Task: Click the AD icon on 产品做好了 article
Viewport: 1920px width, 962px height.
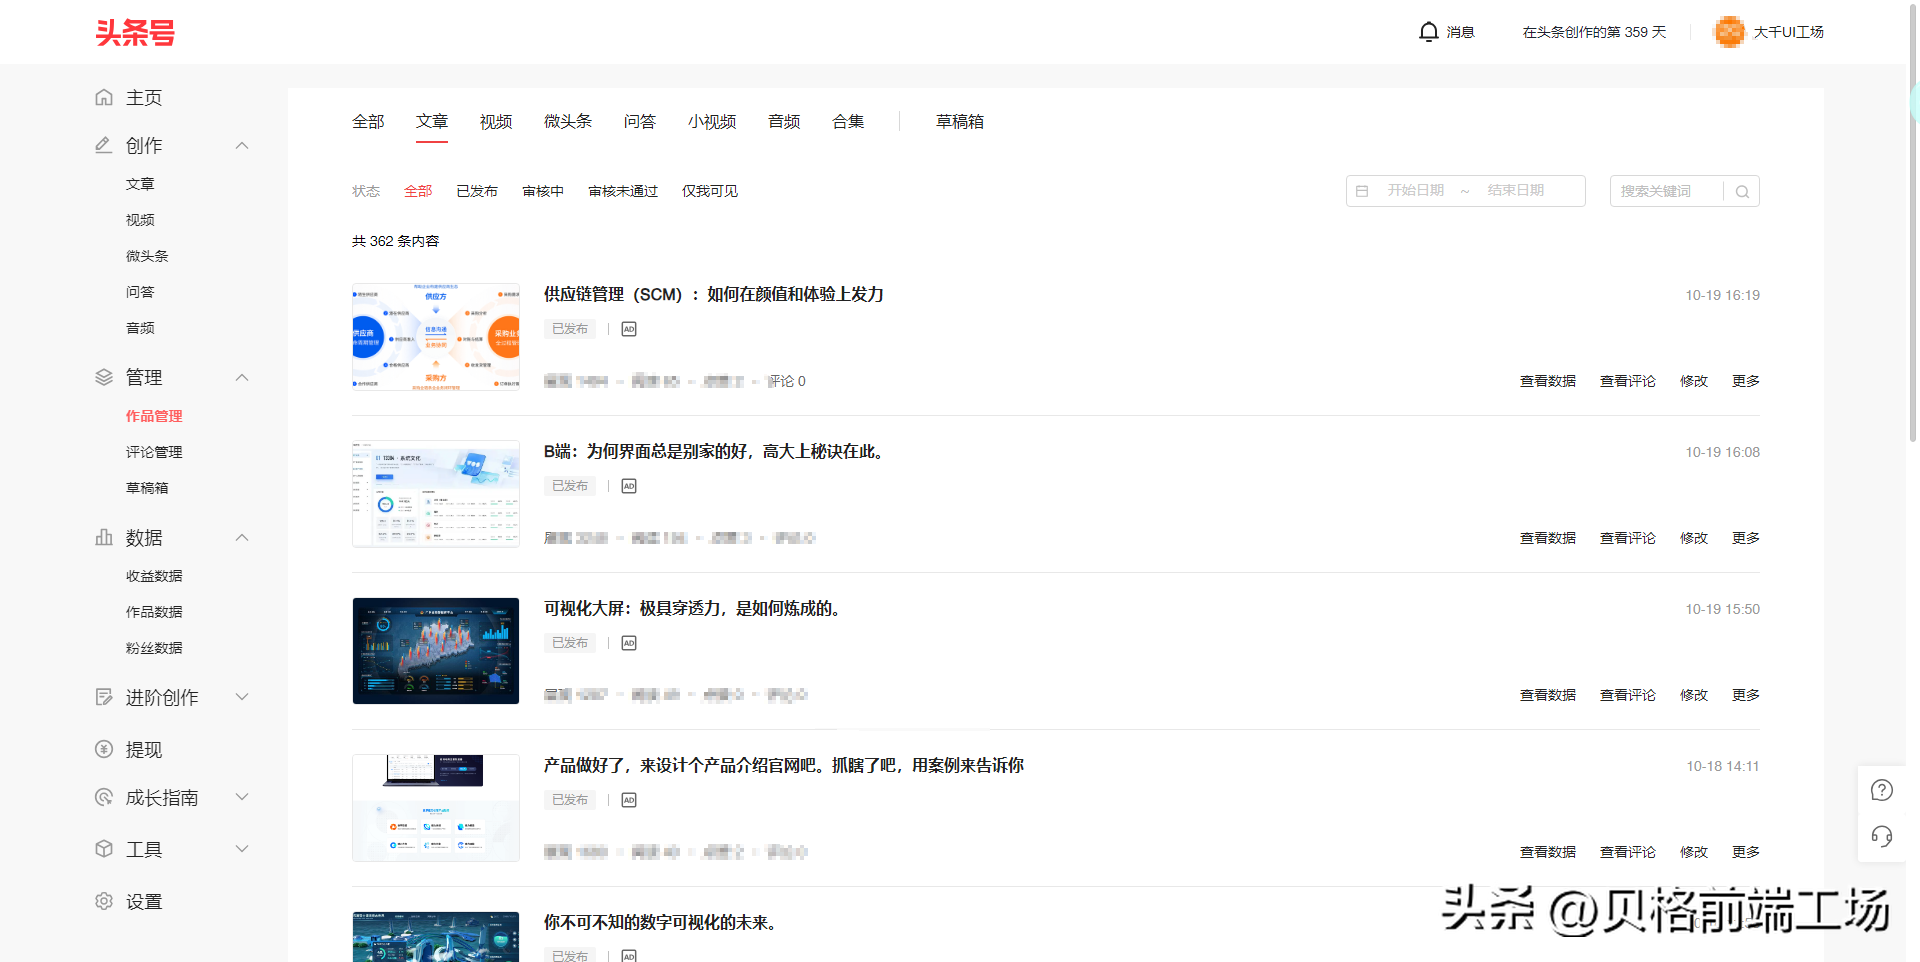Action: tap(629, 800)
